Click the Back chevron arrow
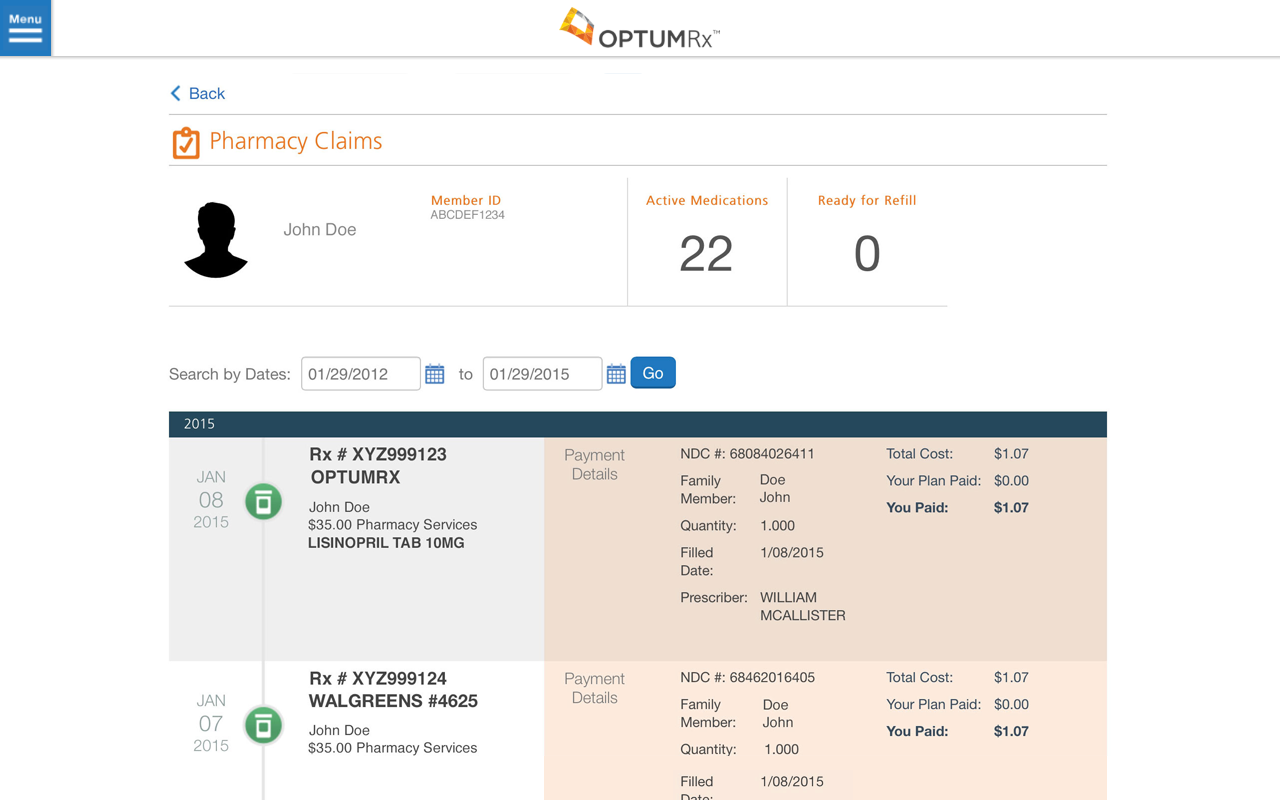1280x800 pixels. click(176, 93)
